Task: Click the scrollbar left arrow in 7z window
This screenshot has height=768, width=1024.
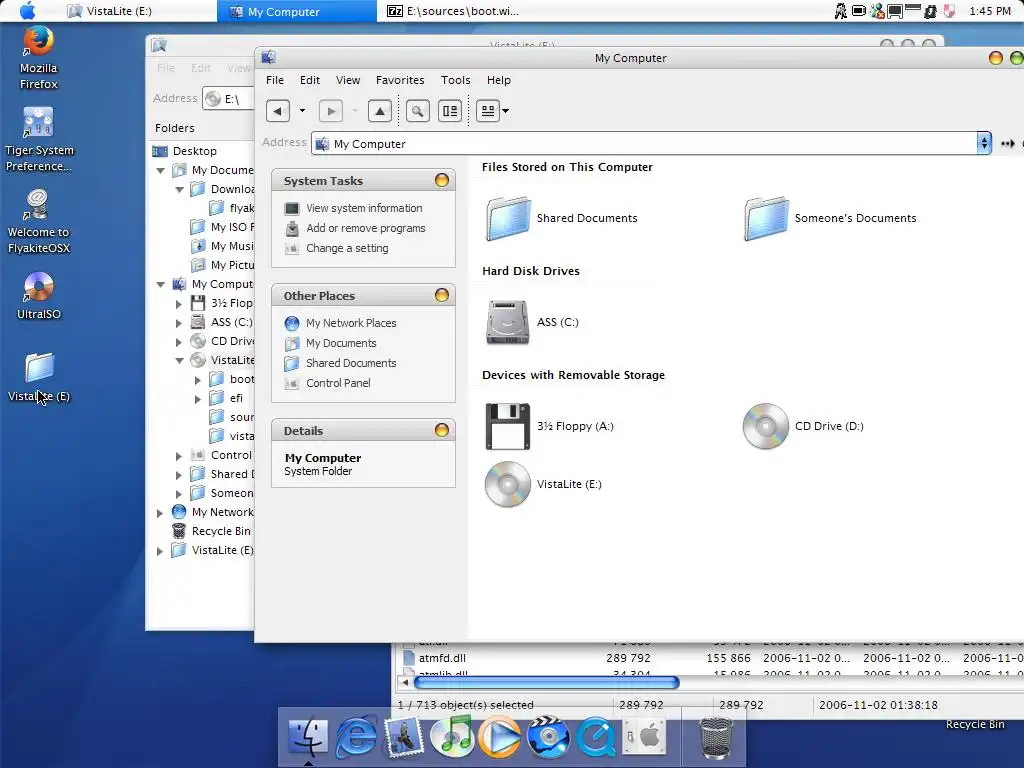Action: click(405, 682)
